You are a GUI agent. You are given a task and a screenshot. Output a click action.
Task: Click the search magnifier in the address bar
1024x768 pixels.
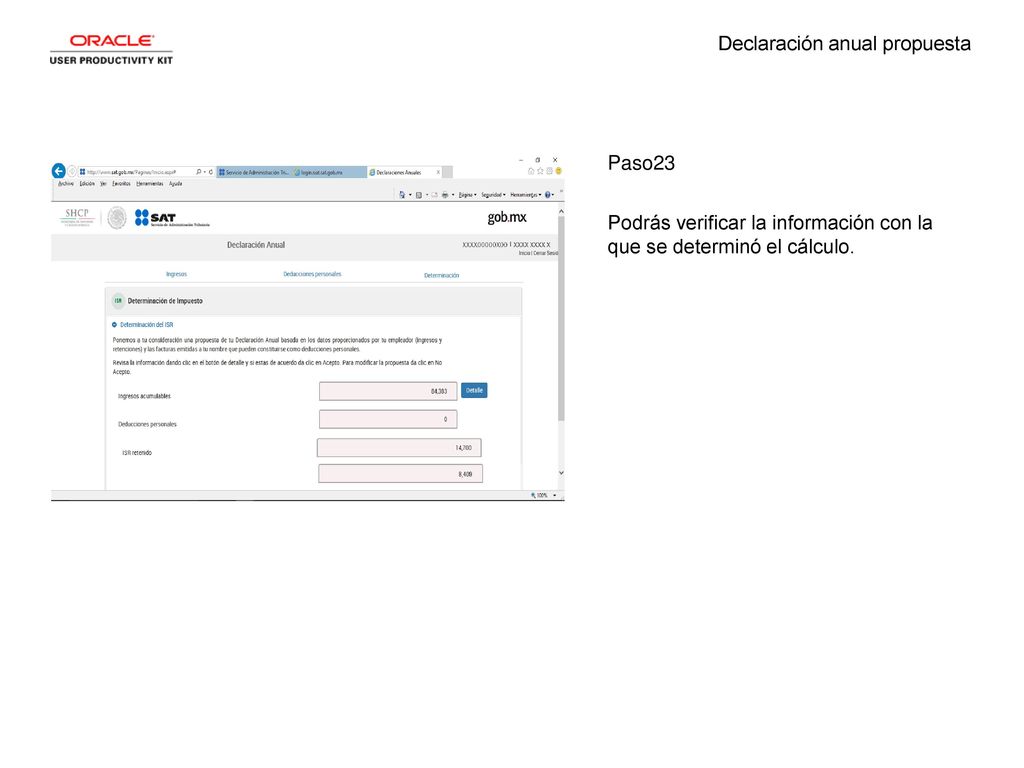coord(199,172)
